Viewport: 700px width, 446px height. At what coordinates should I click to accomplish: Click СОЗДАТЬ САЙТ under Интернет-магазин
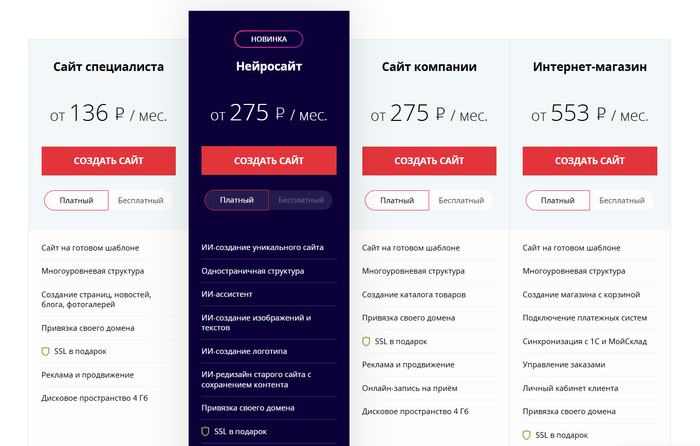pyautogui.click(x=590, y=161)
